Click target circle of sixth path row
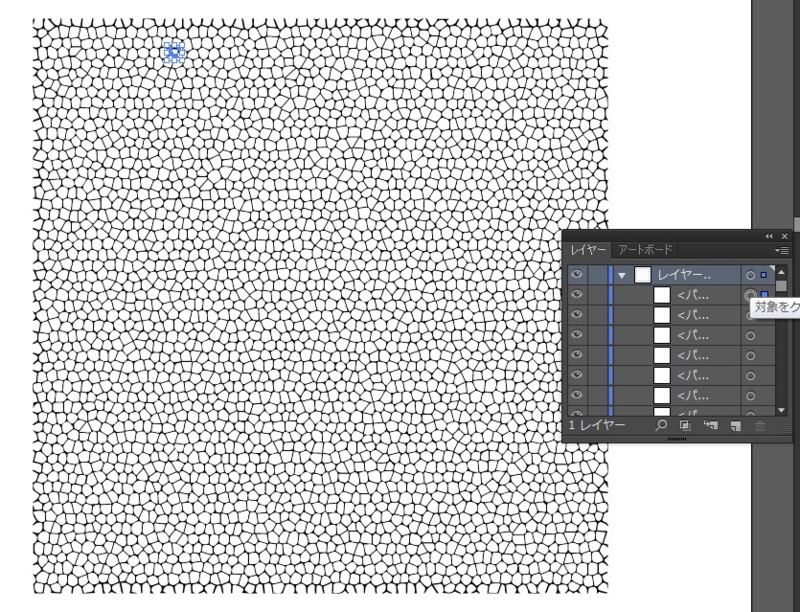Image resolution: width=800 pixels, height=612 pixels. tap(750, 396)
